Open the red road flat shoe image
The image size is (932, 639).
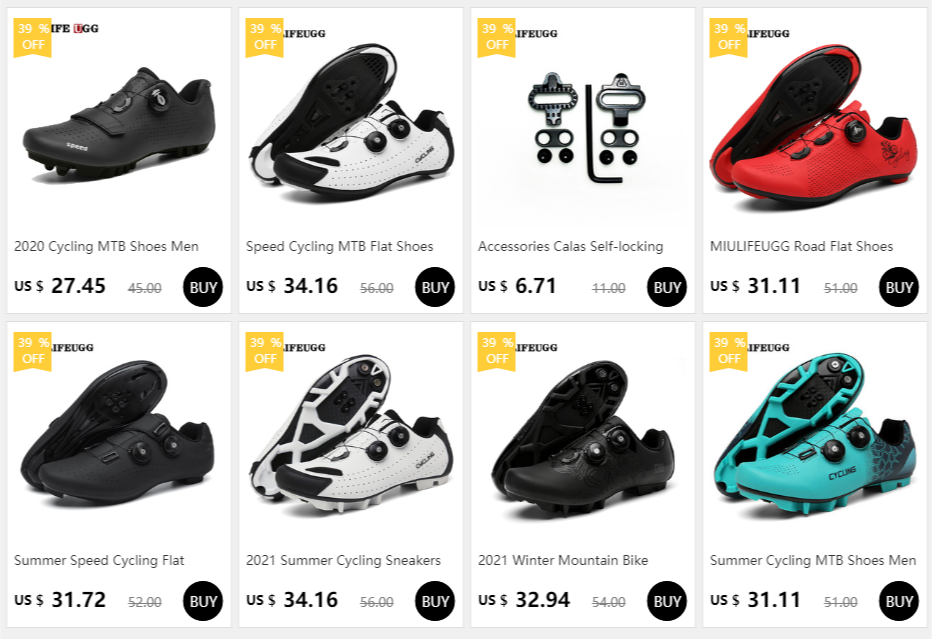(814, 122)
